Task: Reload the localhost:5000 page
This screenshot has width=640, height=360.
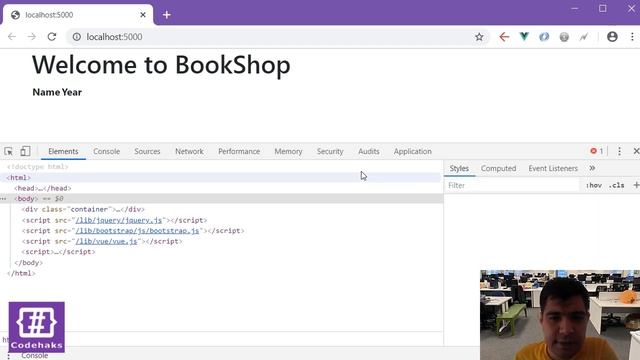Action: pos(52,37)
